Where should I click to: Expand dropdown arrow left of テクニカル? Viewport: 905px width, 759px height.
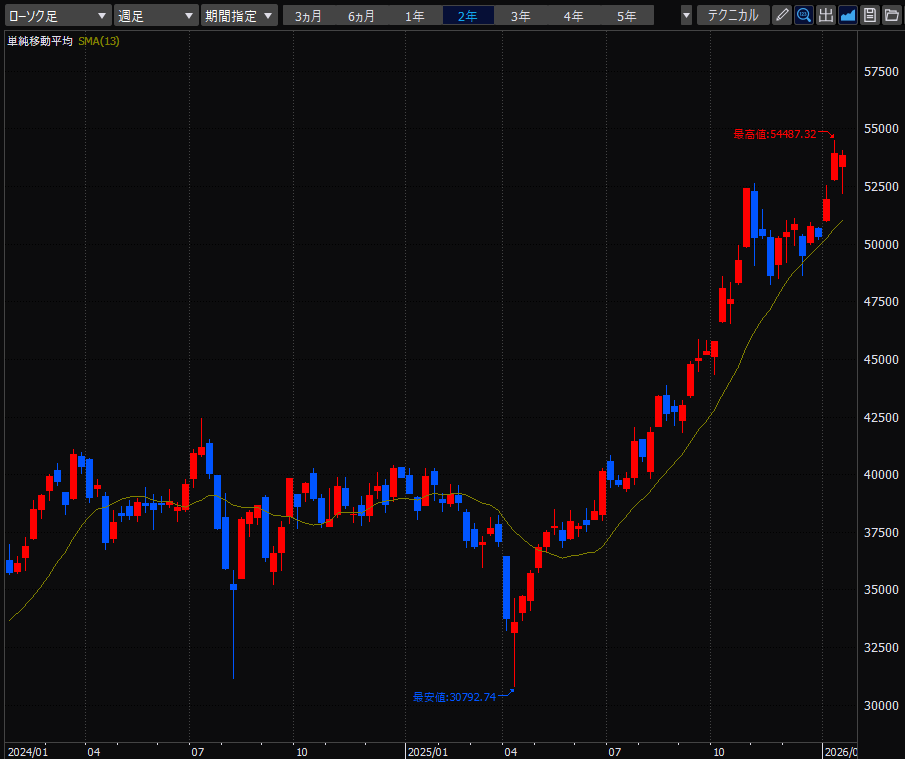686,16
